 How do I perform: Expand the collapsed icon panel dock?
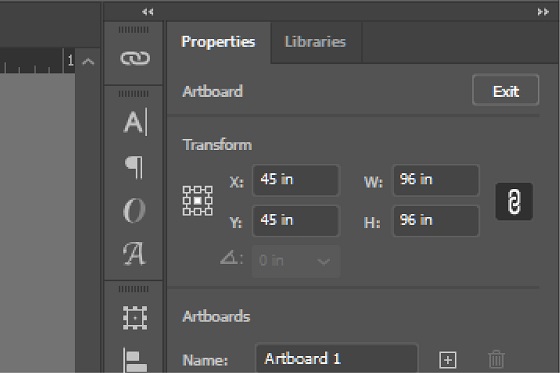click(148, 12)
